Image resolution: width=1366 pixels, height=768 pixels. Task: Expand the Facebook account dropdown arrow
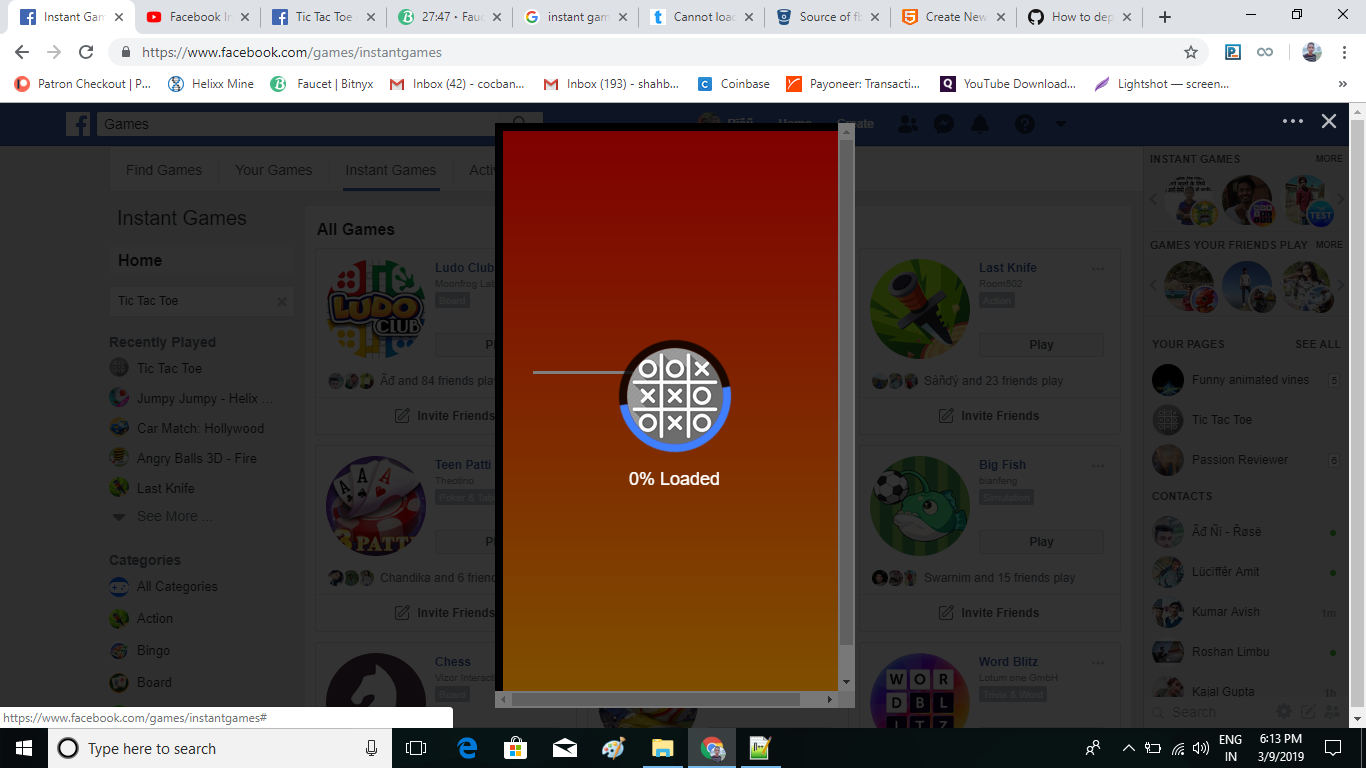click(1060, 124)
